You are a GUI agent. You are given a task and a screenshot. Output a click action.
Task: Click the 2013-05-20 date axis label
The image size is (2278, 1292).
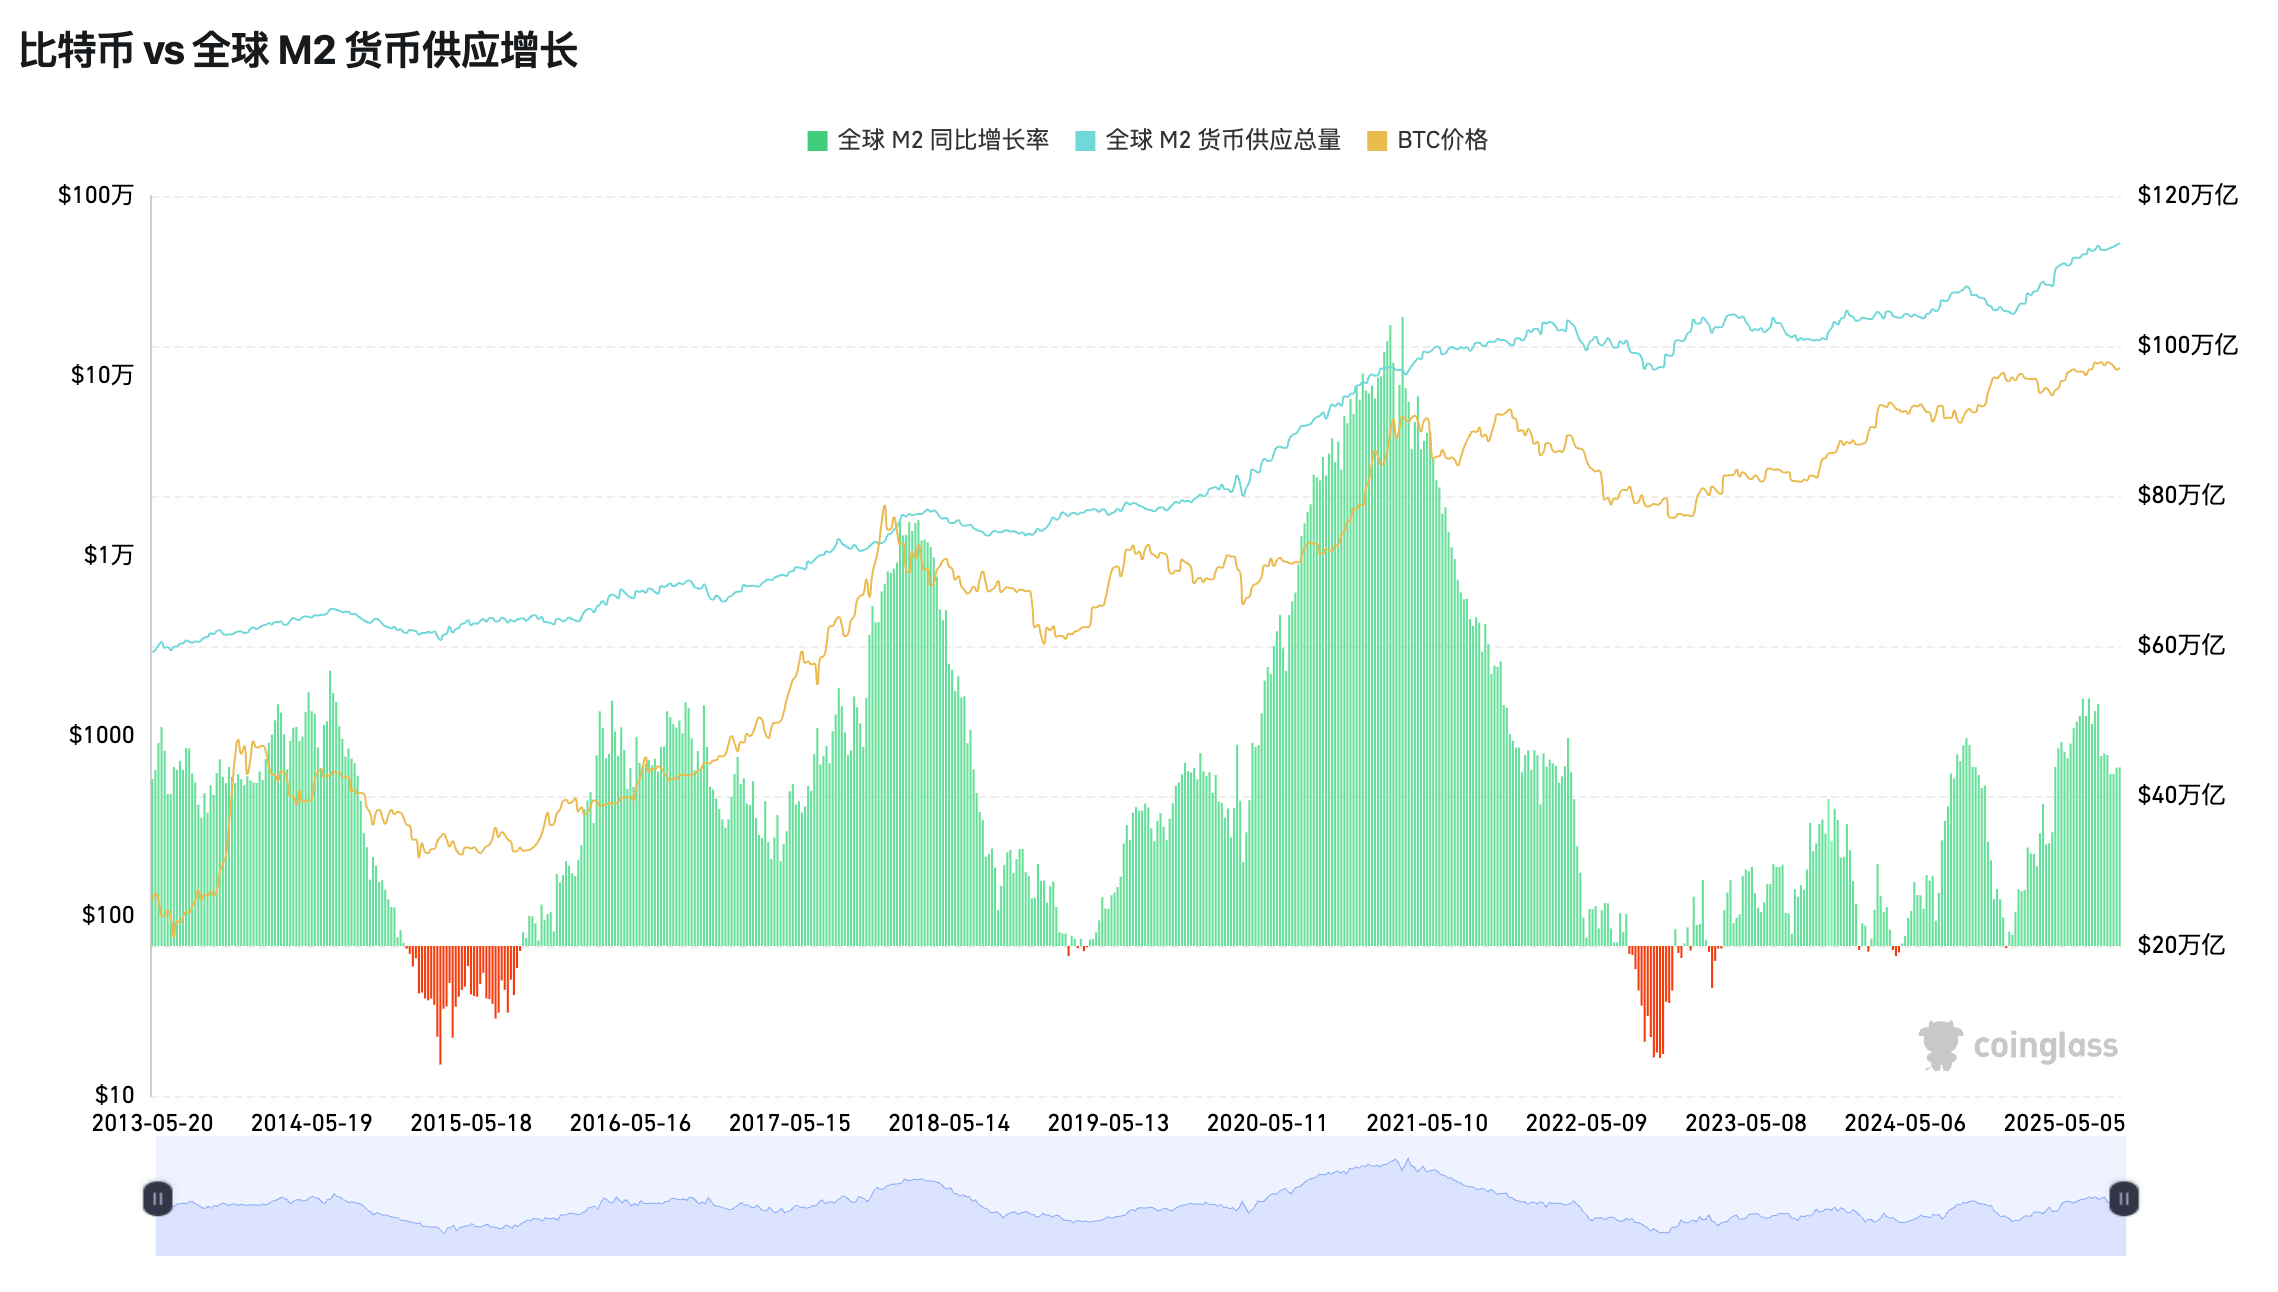point(152,1123)
